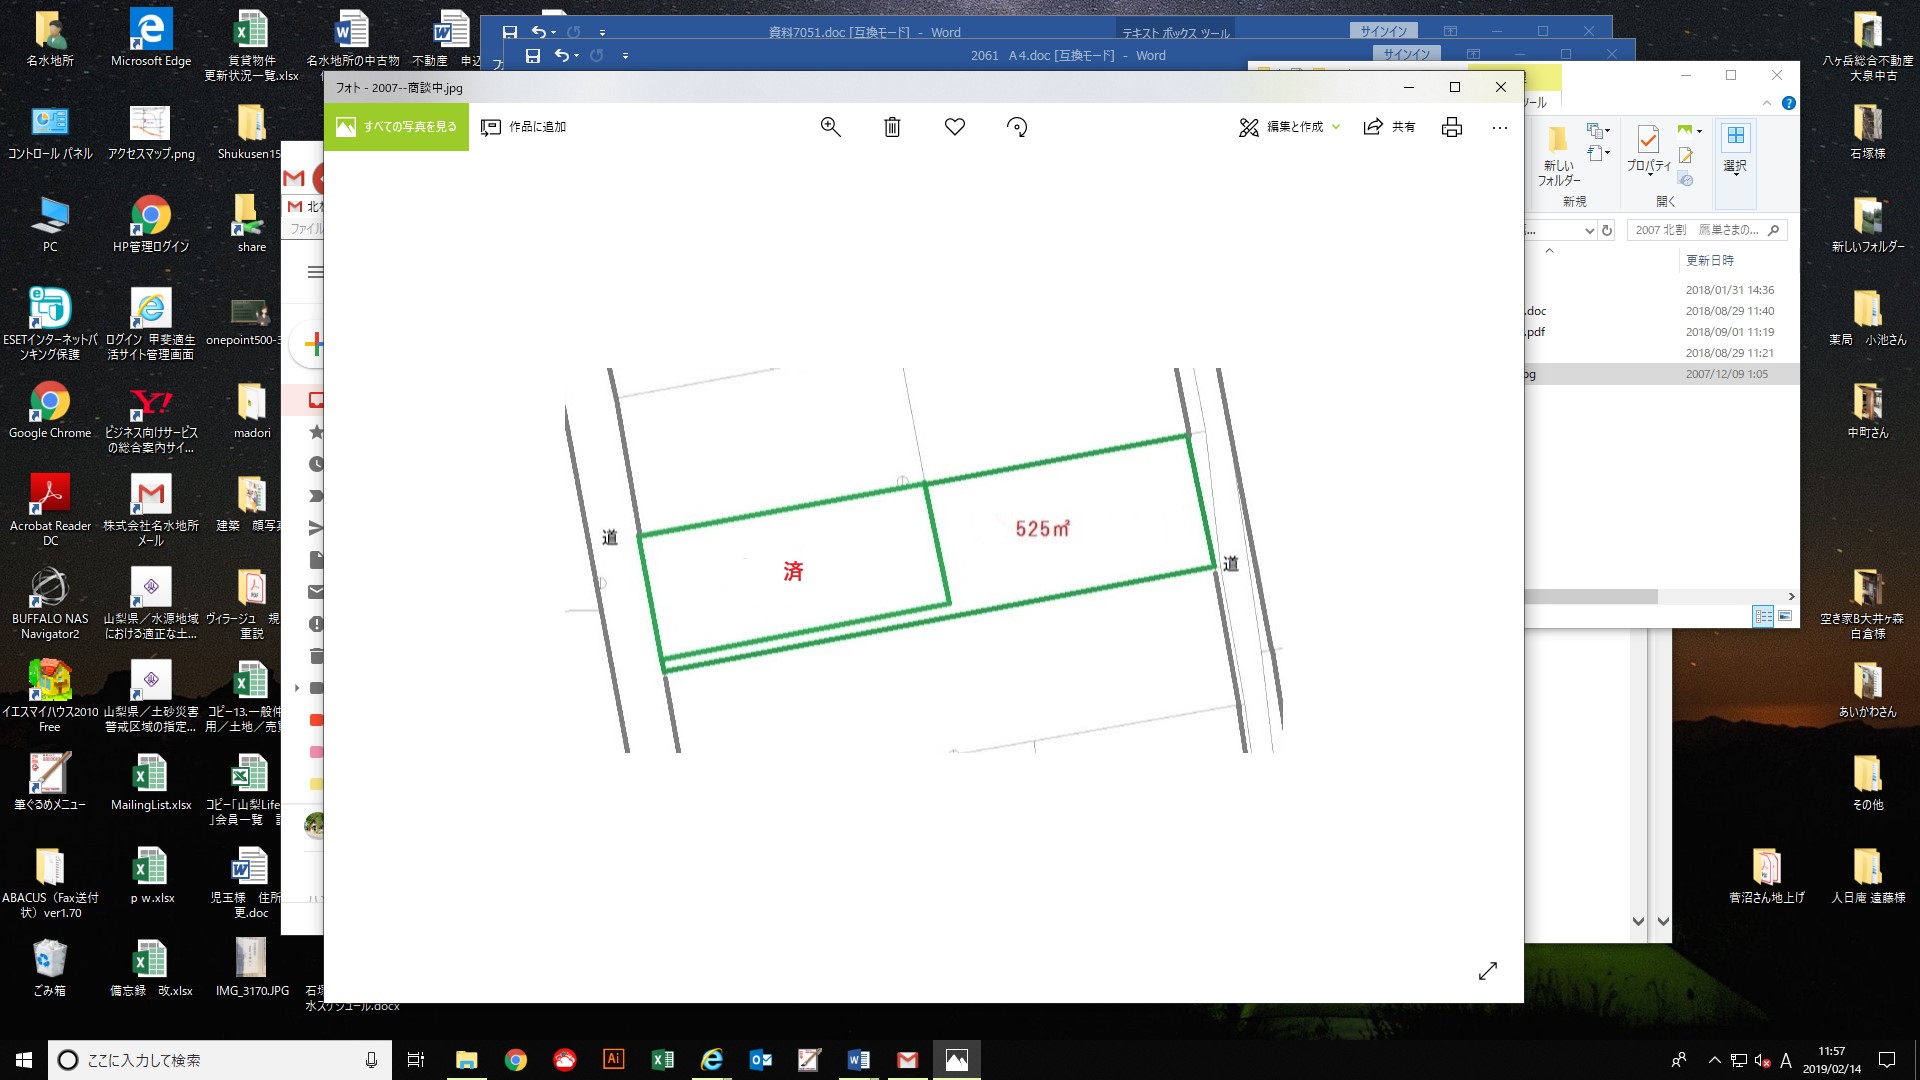
Task: Enter fullscreen with the diagonal arrows icon
Action: pos(1487,971)
